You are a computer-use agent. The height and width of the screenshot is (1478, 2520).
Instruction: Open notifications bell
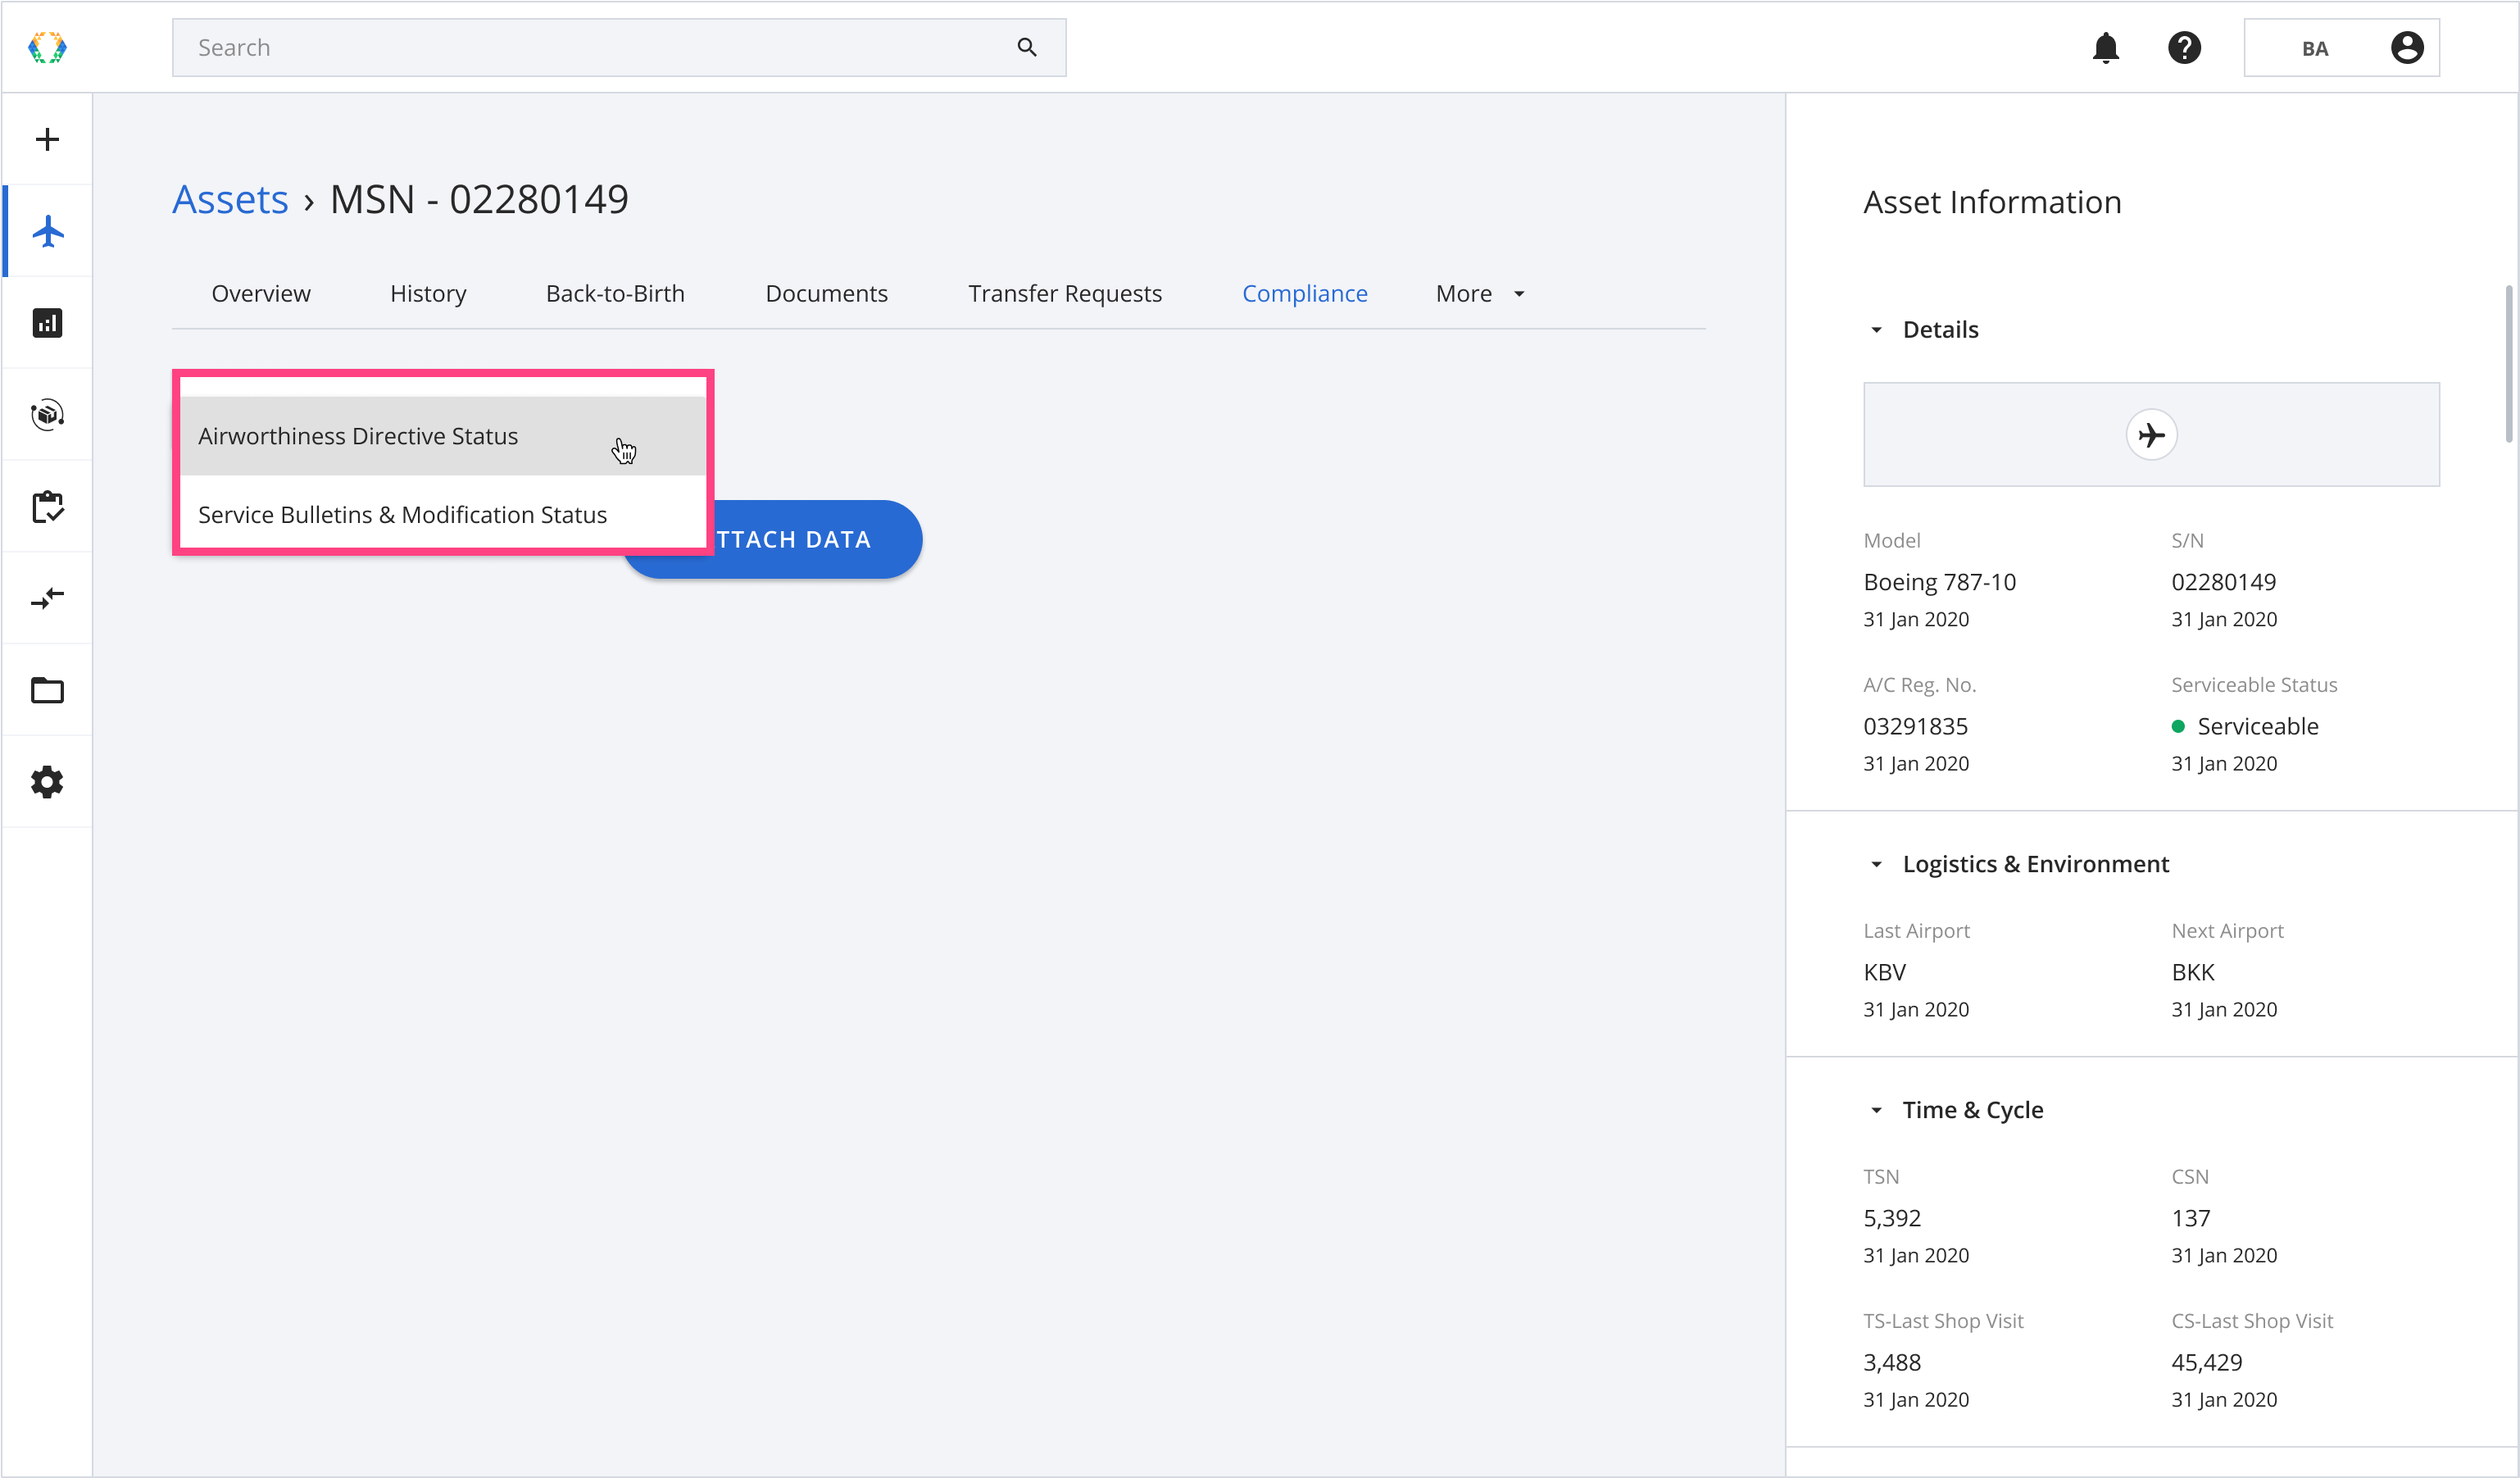pos(2105,47)
